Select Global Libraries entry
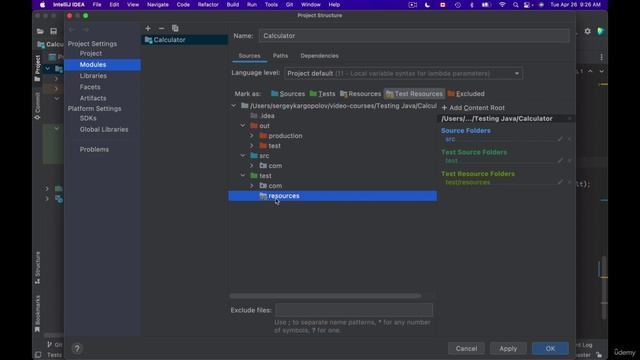 (104, 129)
